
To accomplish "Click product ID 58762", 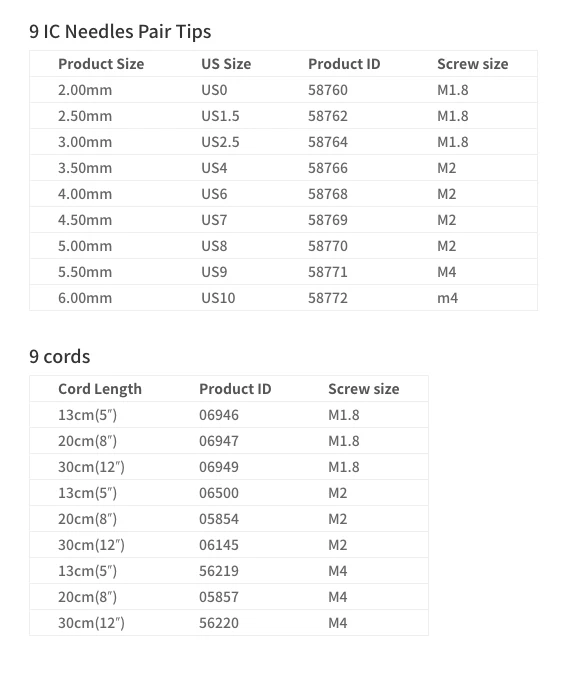I will (328, 116).
